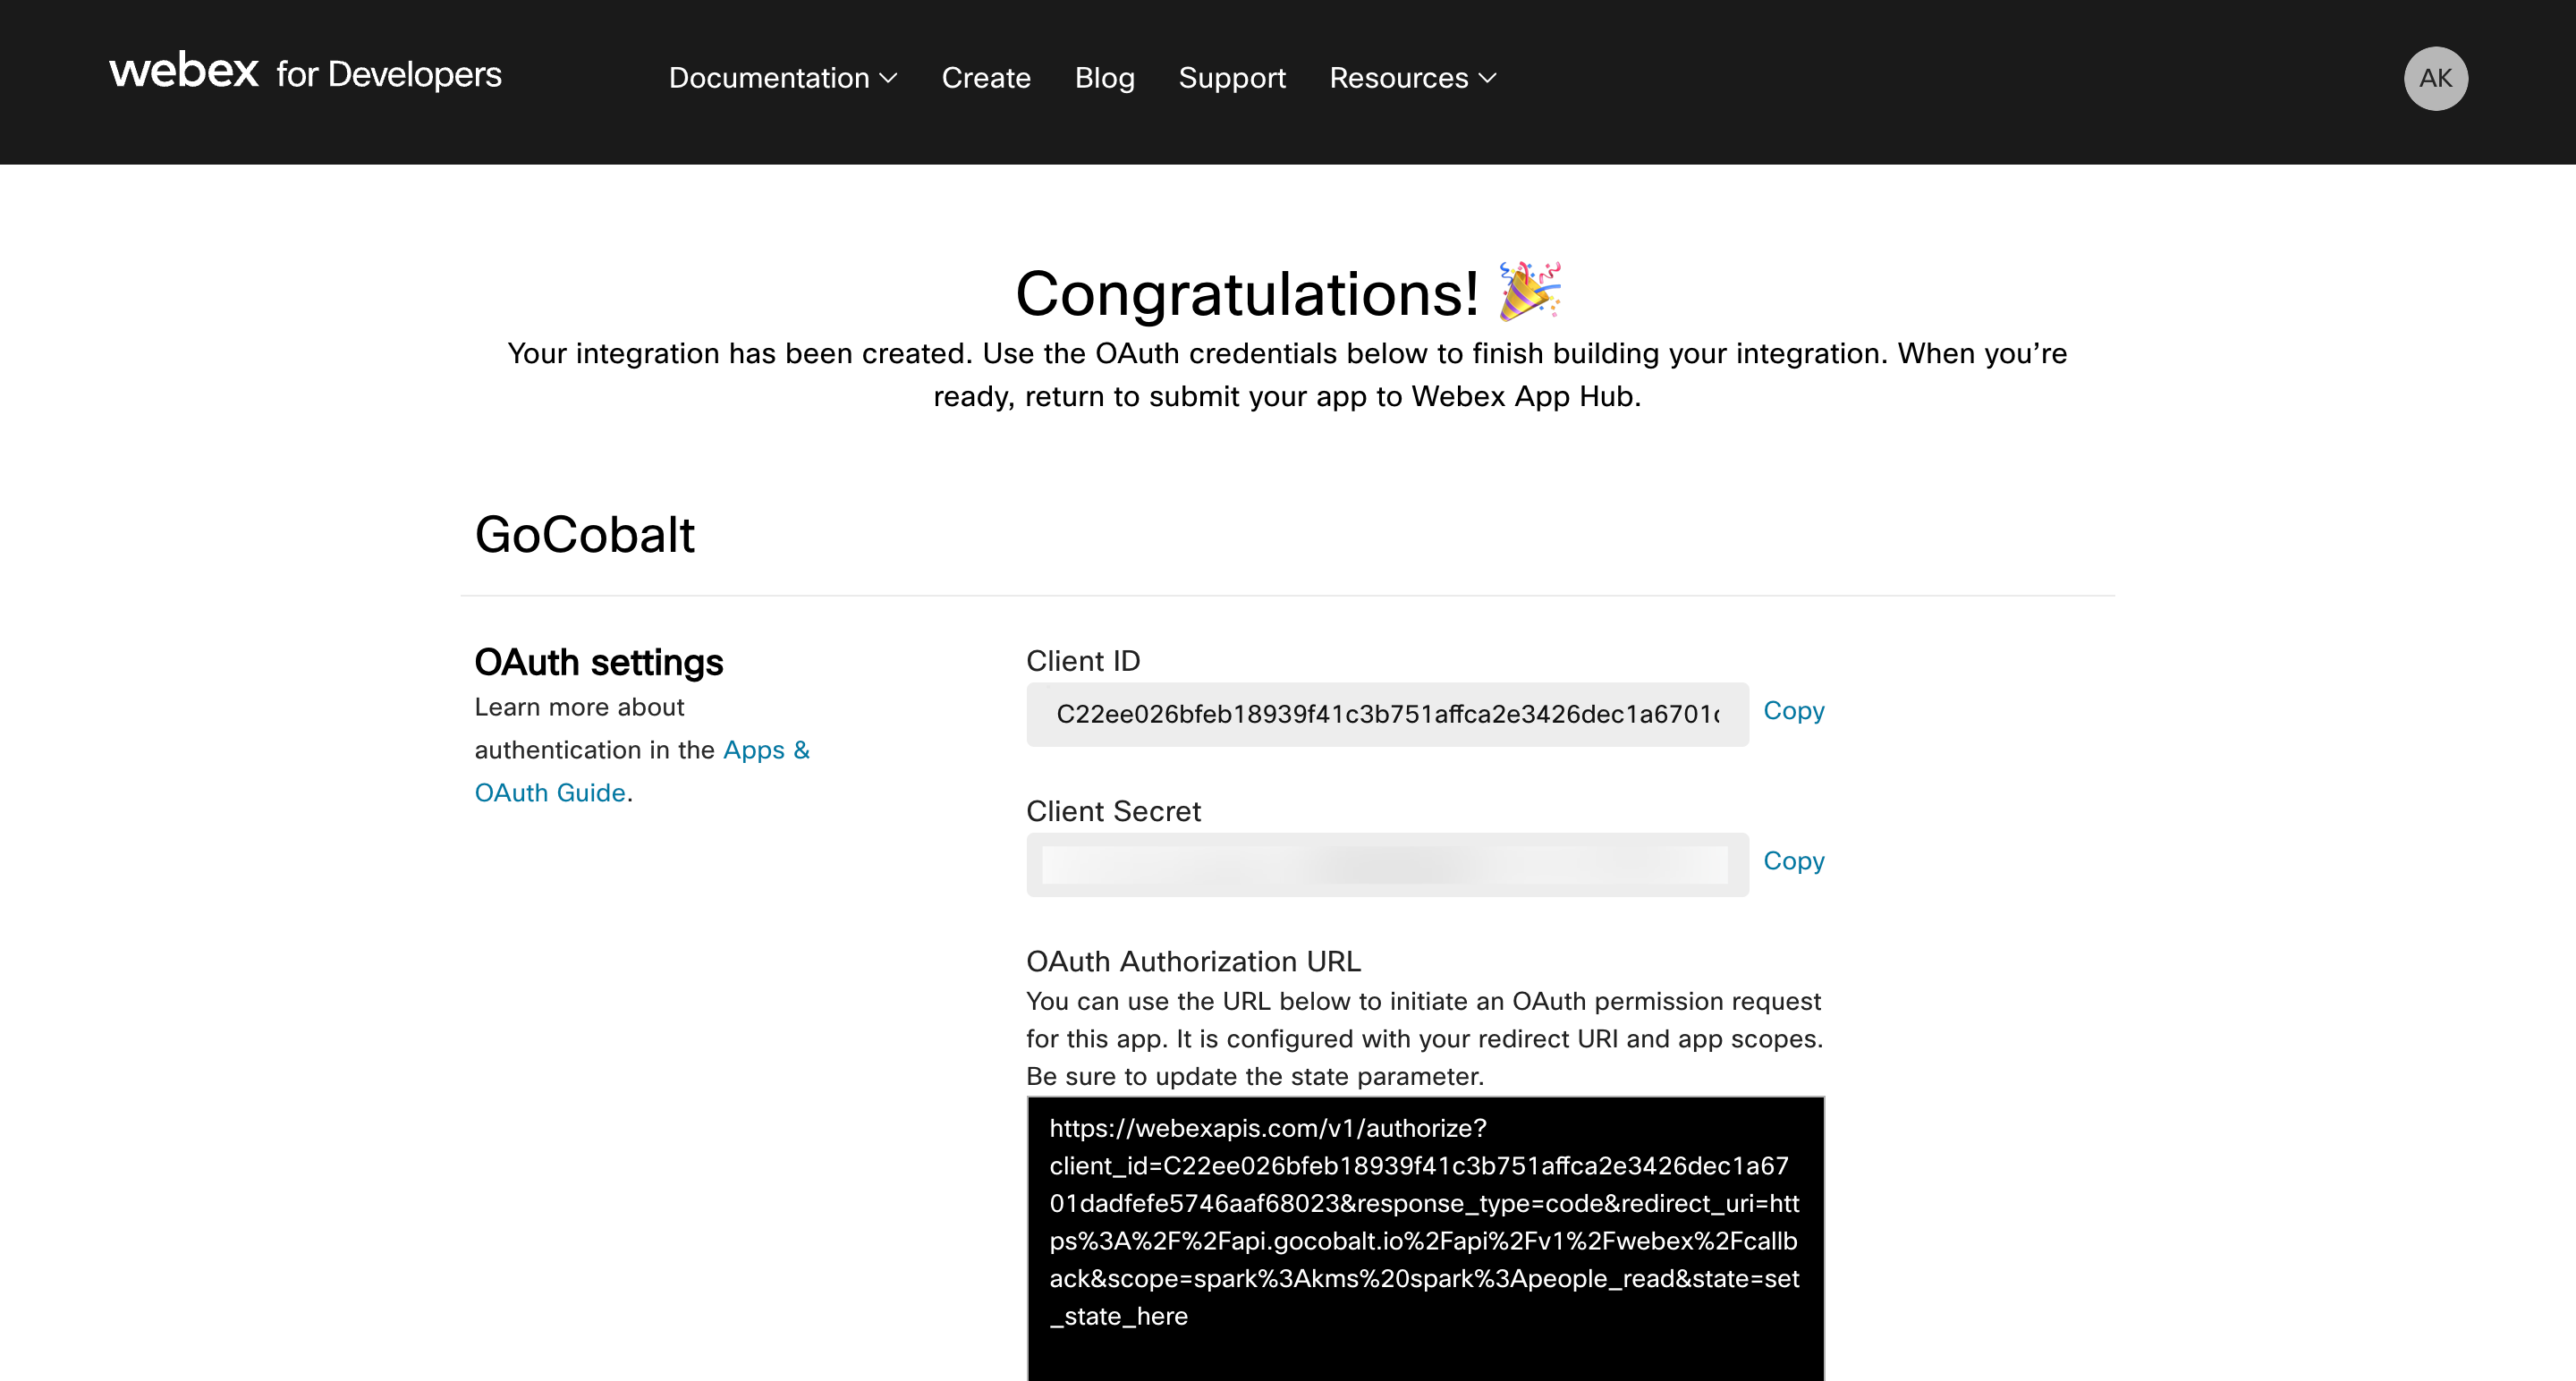Screen dimensions: 2576x1381
Task: Open the Resources menu
Action: tap(1398, 78)
